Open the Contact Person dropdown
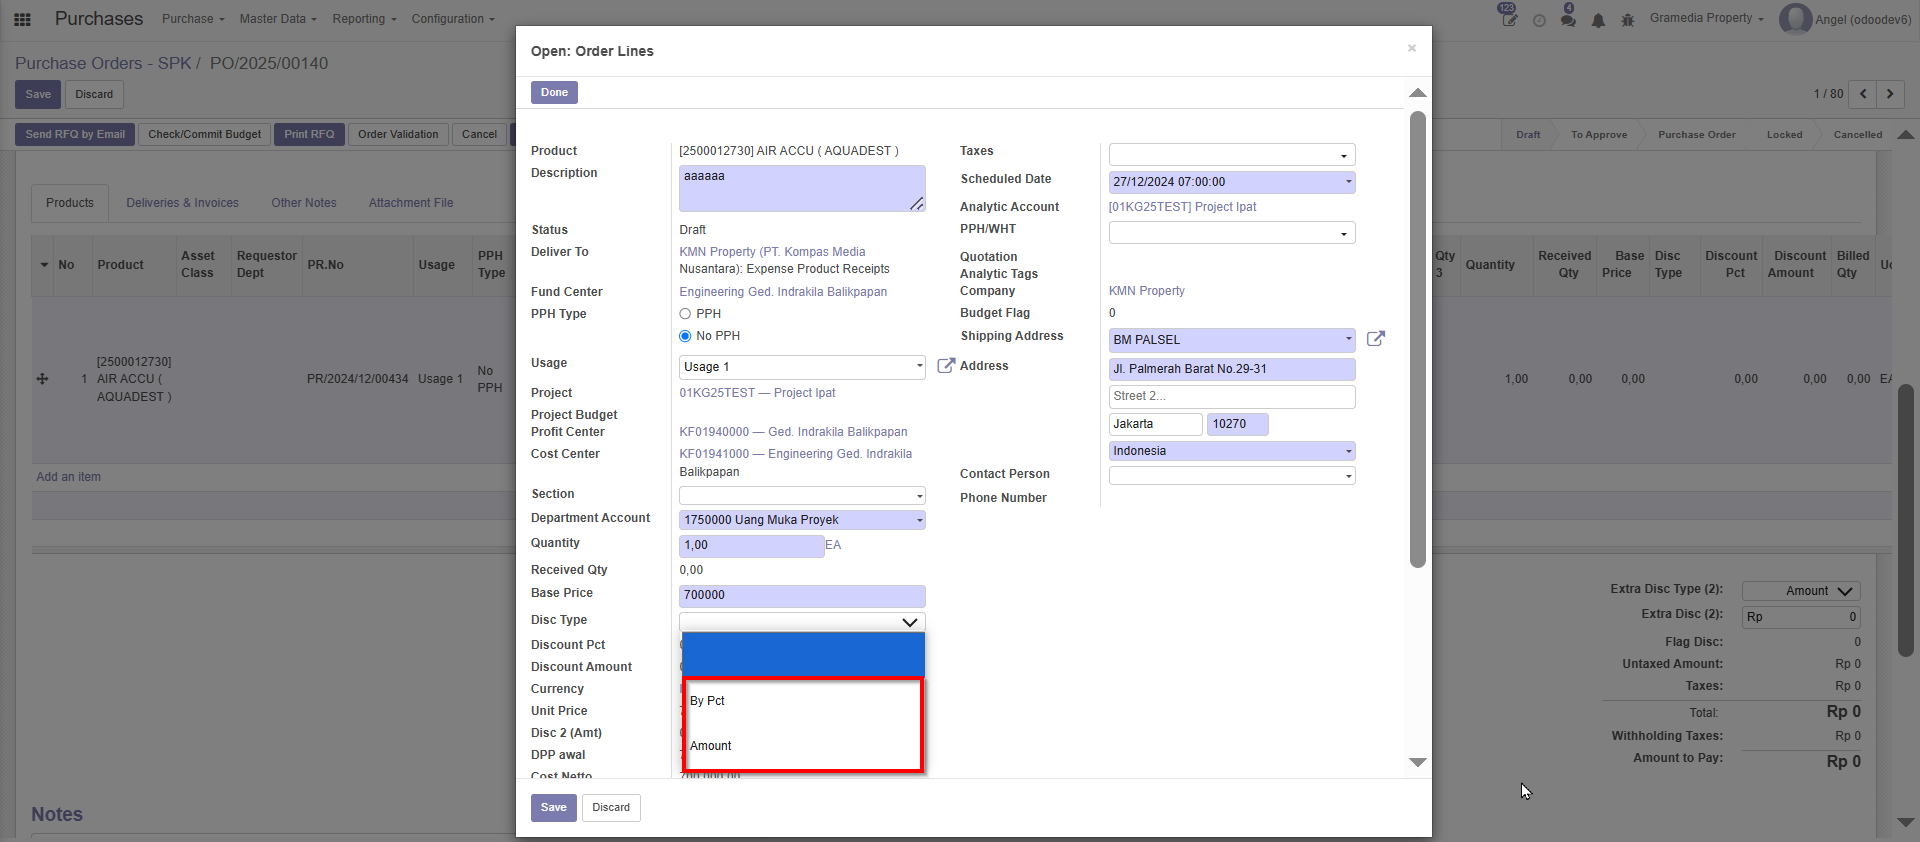 1232,476
